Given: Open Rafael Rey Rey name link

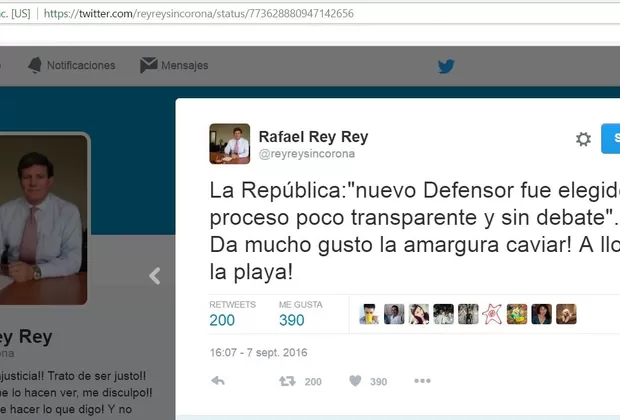Looking at the screenshot, I should 313,137.
